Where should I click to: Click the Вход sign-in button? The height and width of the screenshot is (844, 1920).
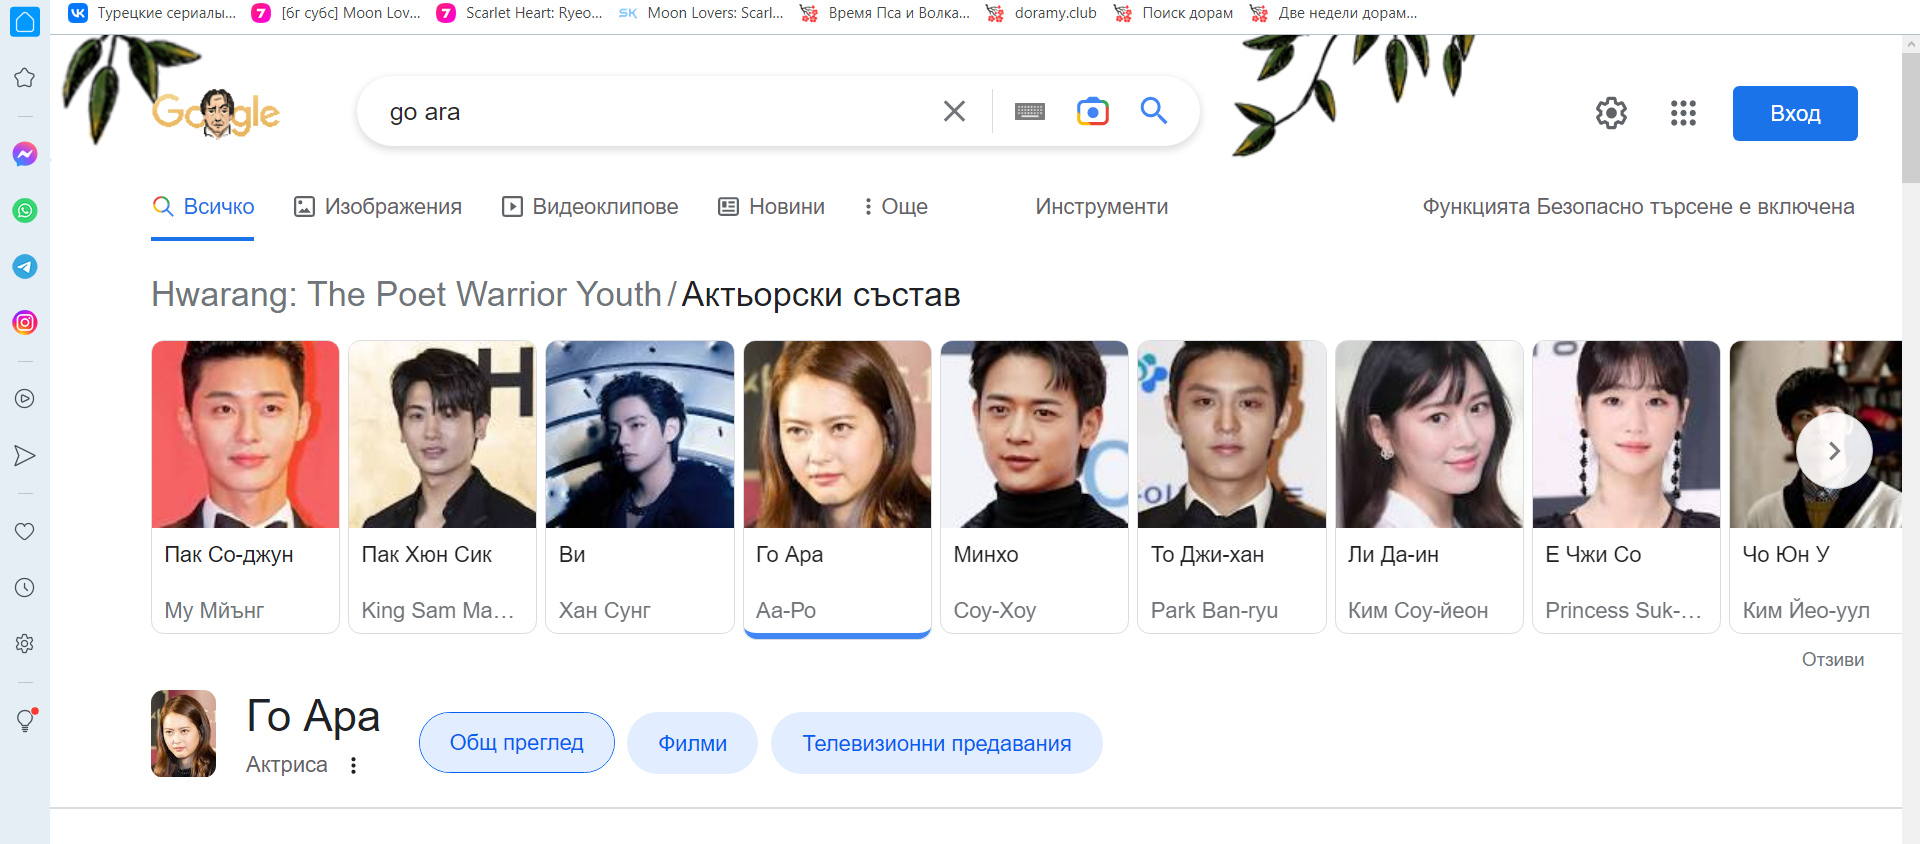pyautogui.click(x=1795, y=113)
